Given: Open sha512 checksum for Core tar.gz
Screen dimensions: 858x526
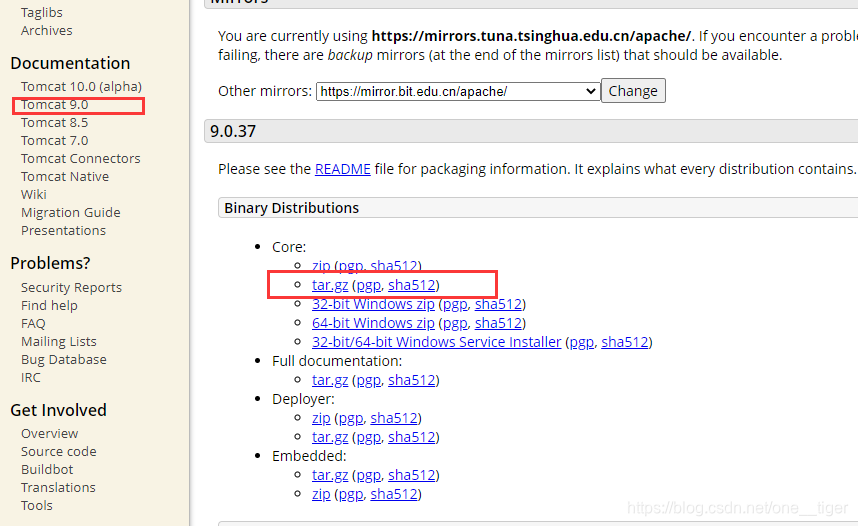Looking at the screenshot, I should pos(411,285).
